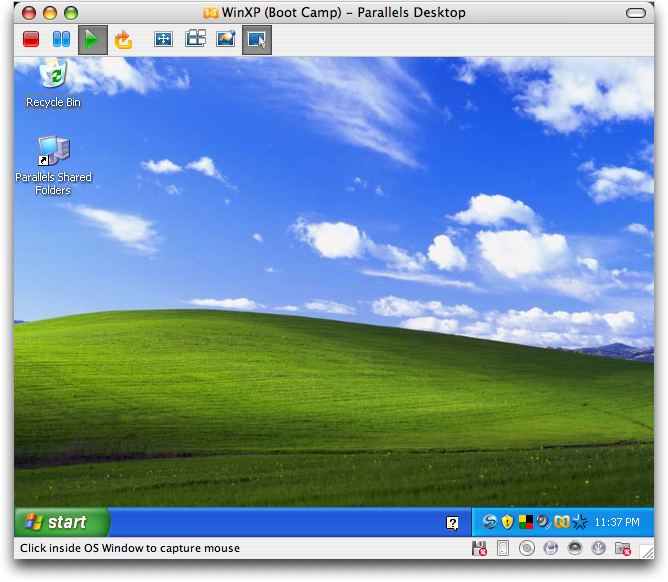The width and height of the screenshot is (668, 582).
Task: Stop the virtual machine with red button
Action: (x=31, y=40)
